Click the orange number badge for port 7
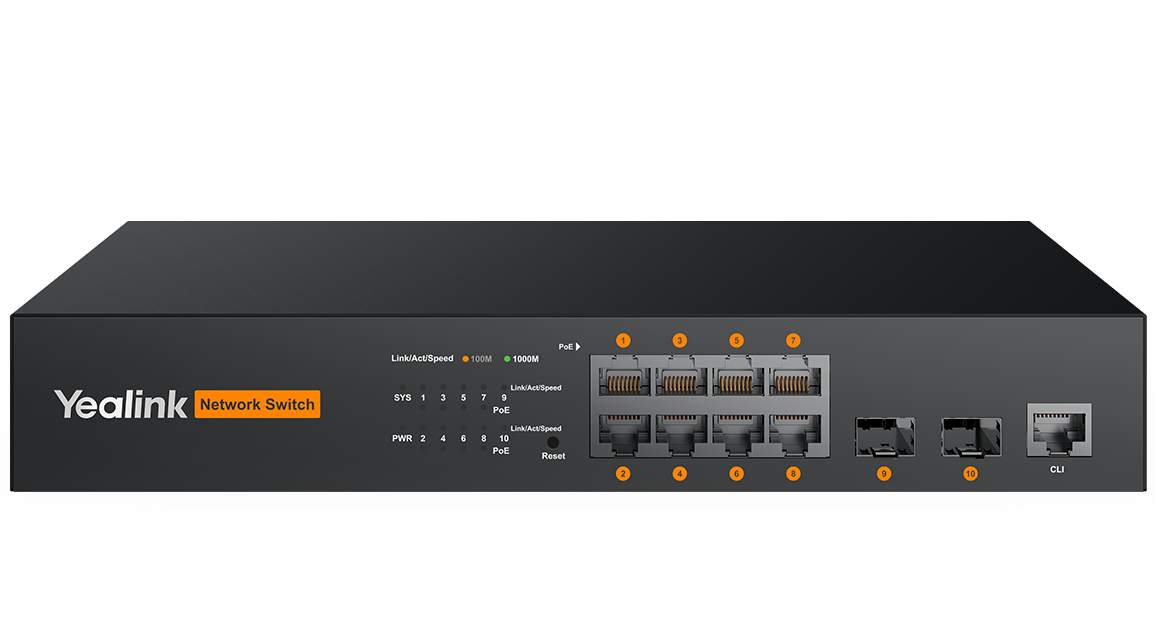Screen dimensions: 1159x632 791,340
